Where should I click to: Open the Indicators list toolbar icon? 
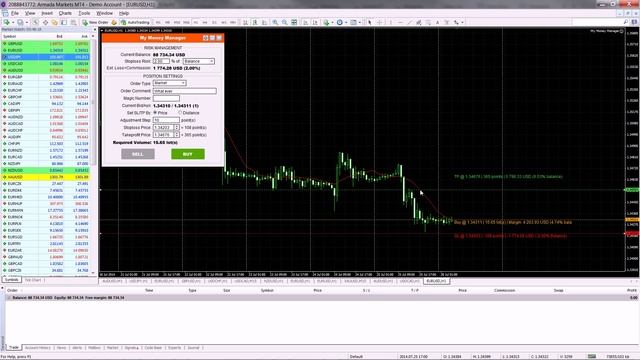coord(326,22)
